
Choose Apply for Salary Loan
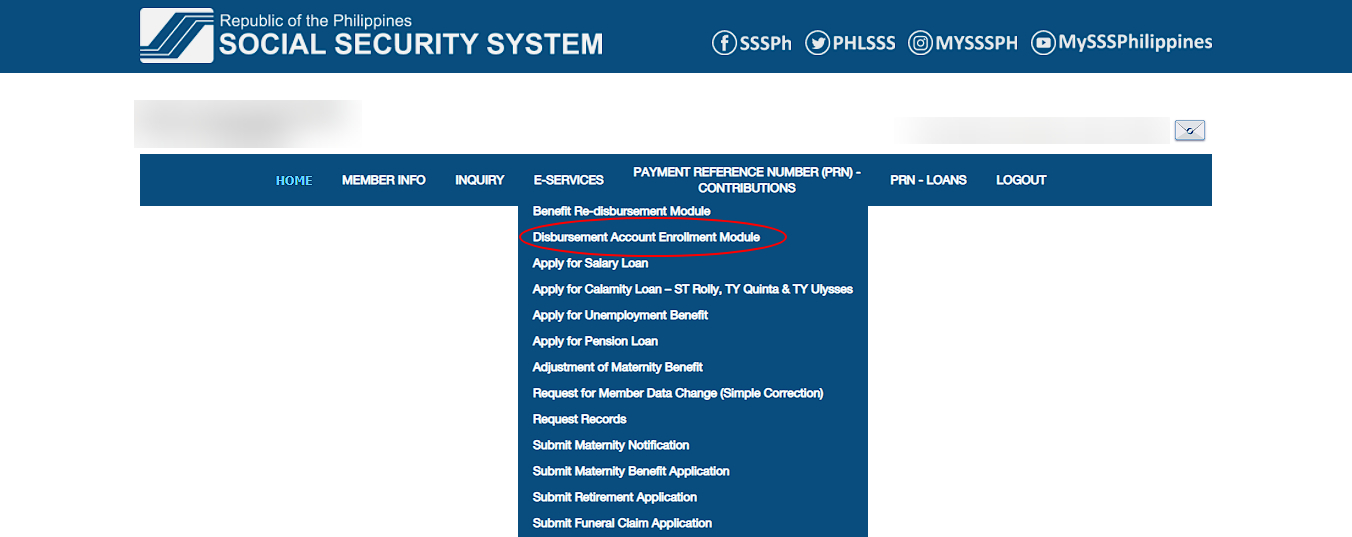tap(590, 263)
